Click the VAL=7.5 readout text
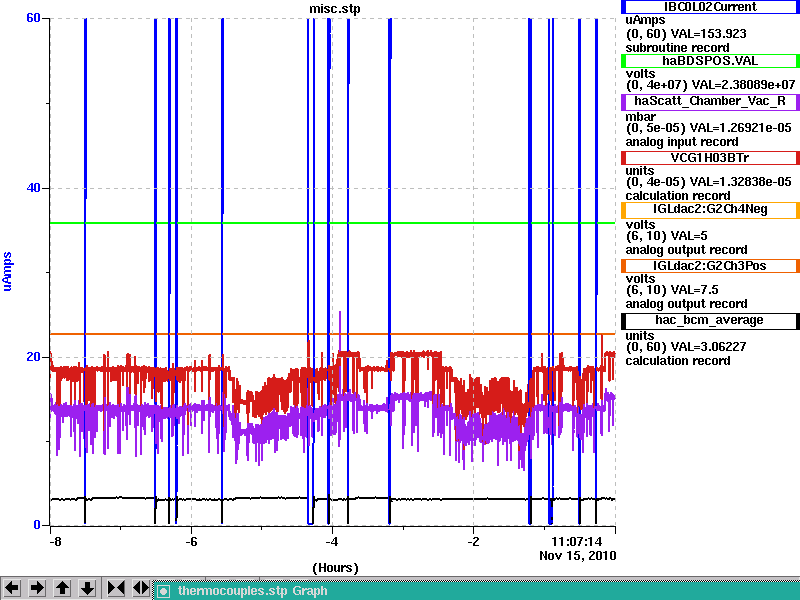The image size is (800, 600). point(694,290)
